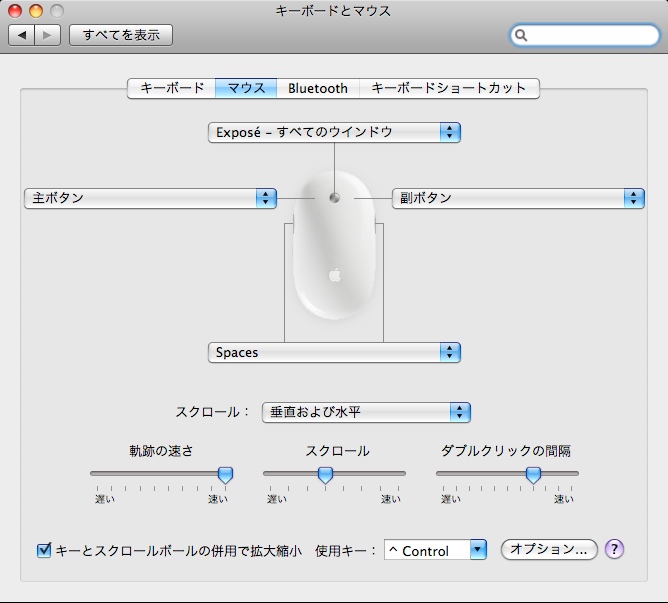Image resolution: width=668 pixels, height=603 pixels.
Task: Close the window with the red button
Action: tap(15, 11)
